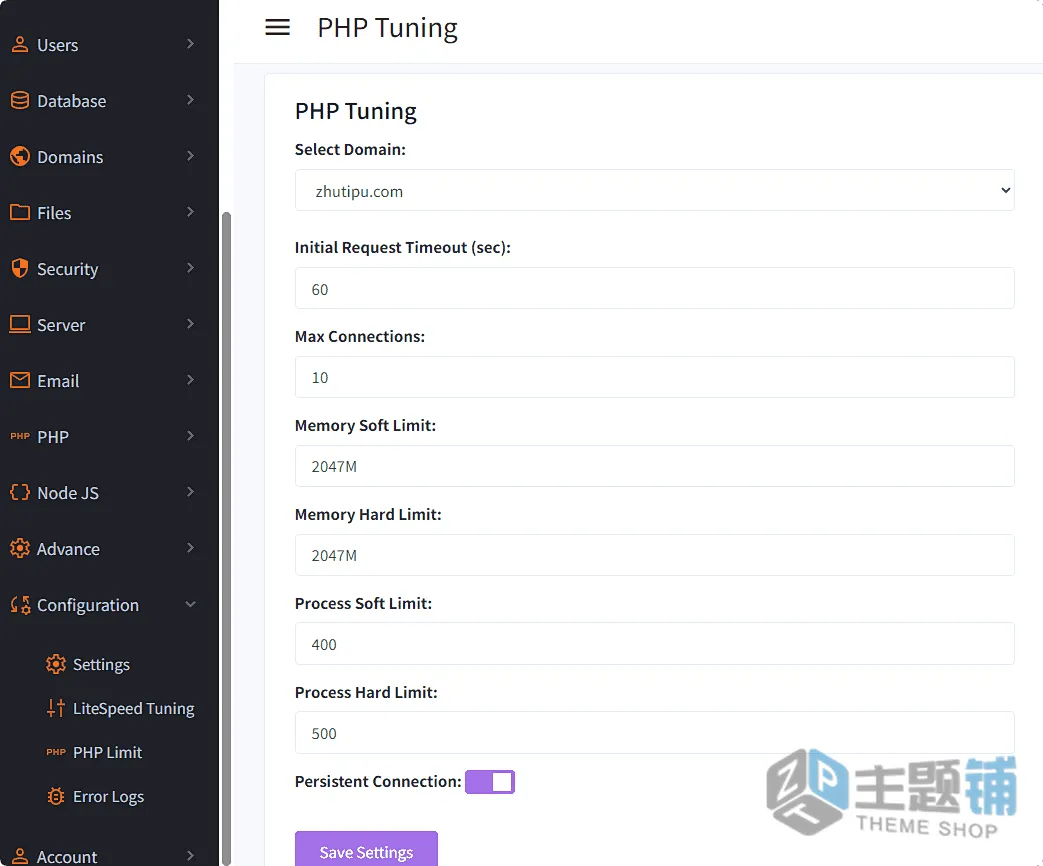Click the Error Logs bug icon

[56, 796]
